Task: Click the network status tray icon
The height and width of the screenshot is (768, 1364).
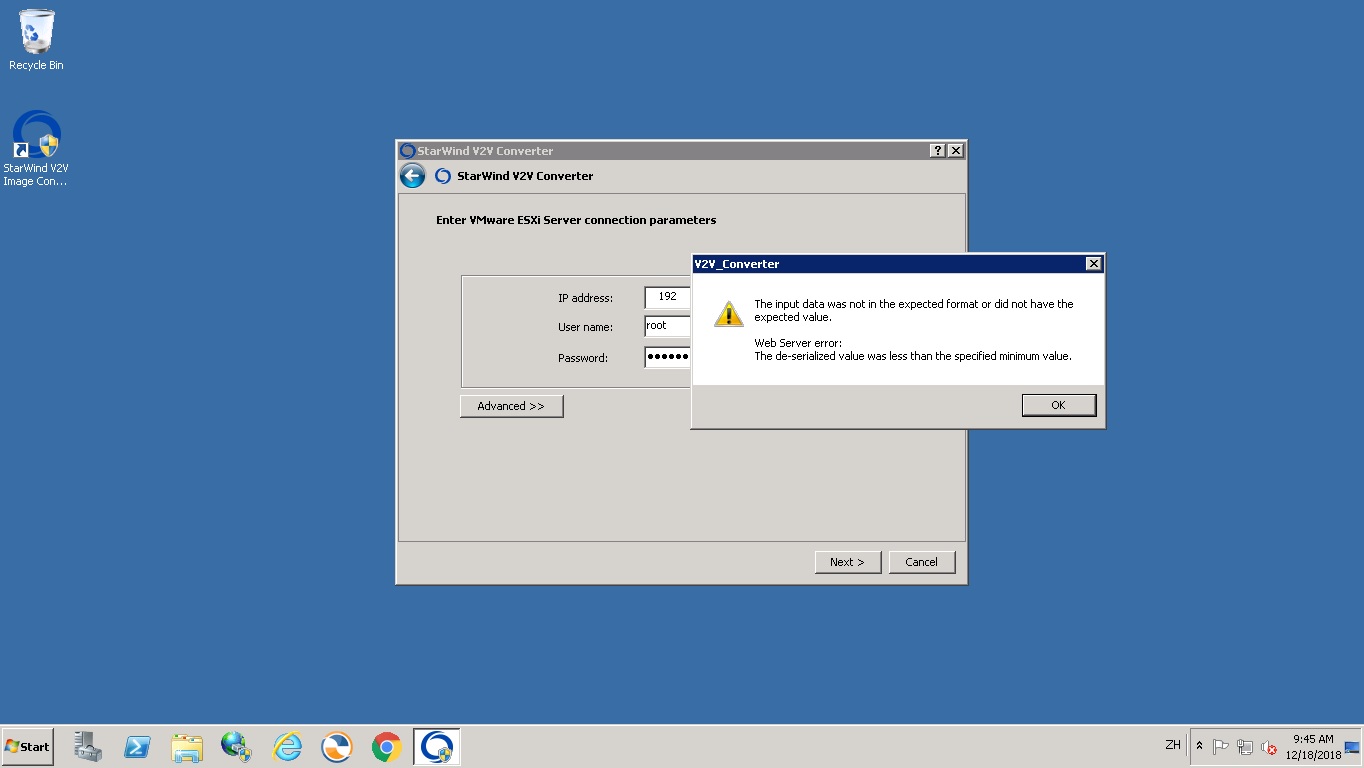Action: (1245, 747)
